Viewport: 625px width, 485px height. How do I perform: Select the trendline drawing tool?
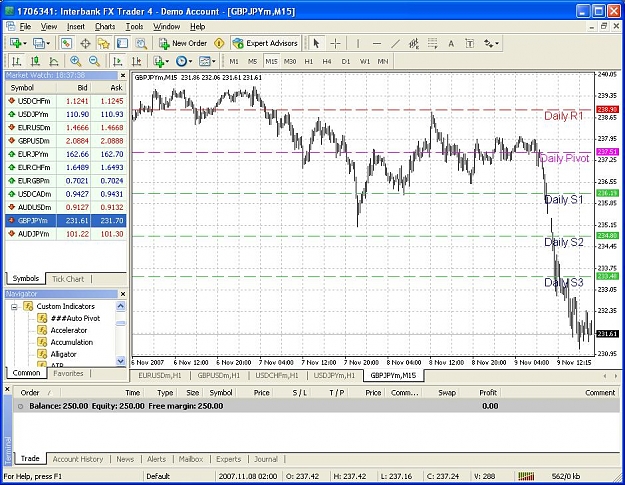(395, 43)
